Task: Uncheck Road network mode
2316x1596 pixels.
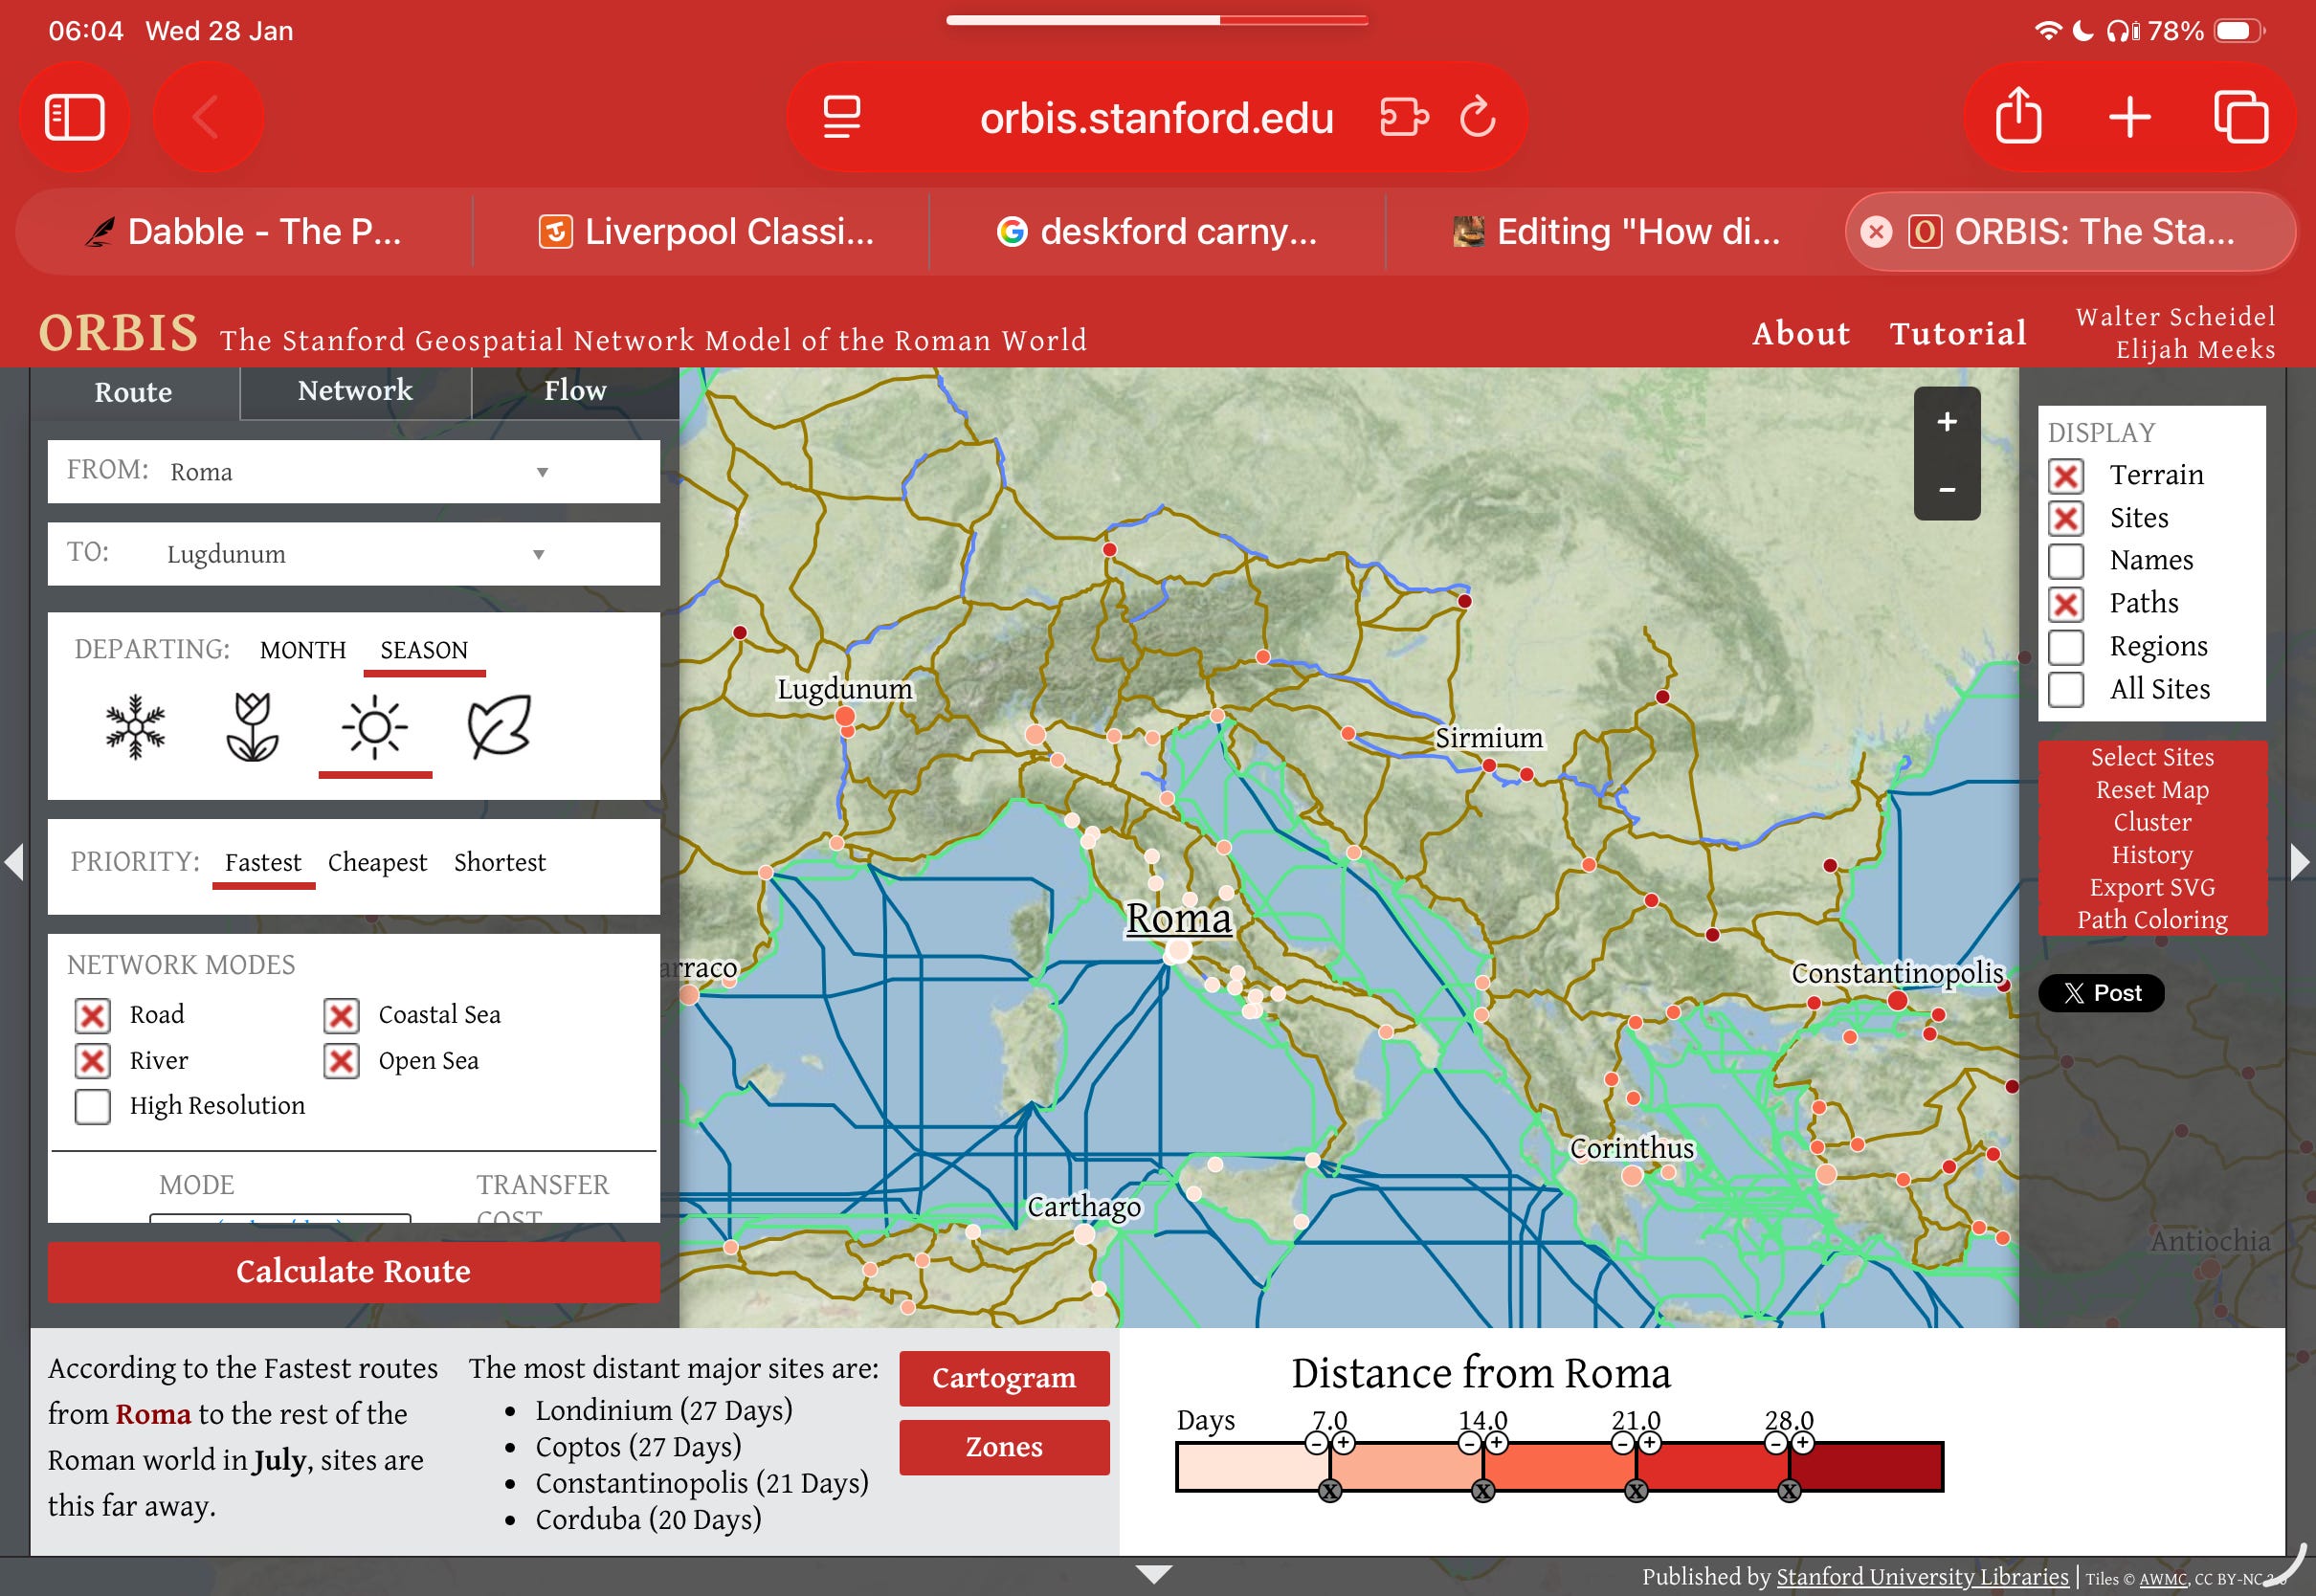Action: pos(93,1016)
